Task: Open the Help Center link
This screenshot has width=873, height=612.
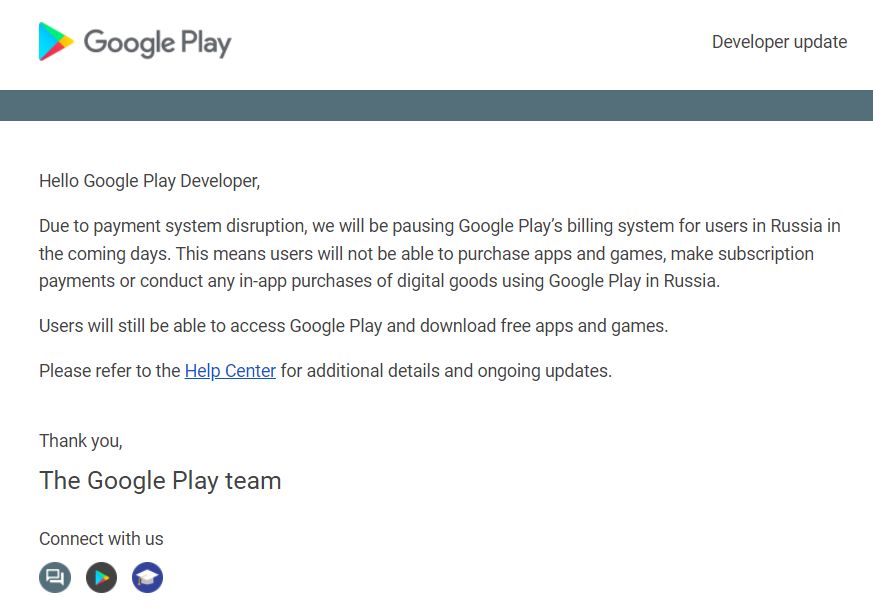Action: coord(230,371)
